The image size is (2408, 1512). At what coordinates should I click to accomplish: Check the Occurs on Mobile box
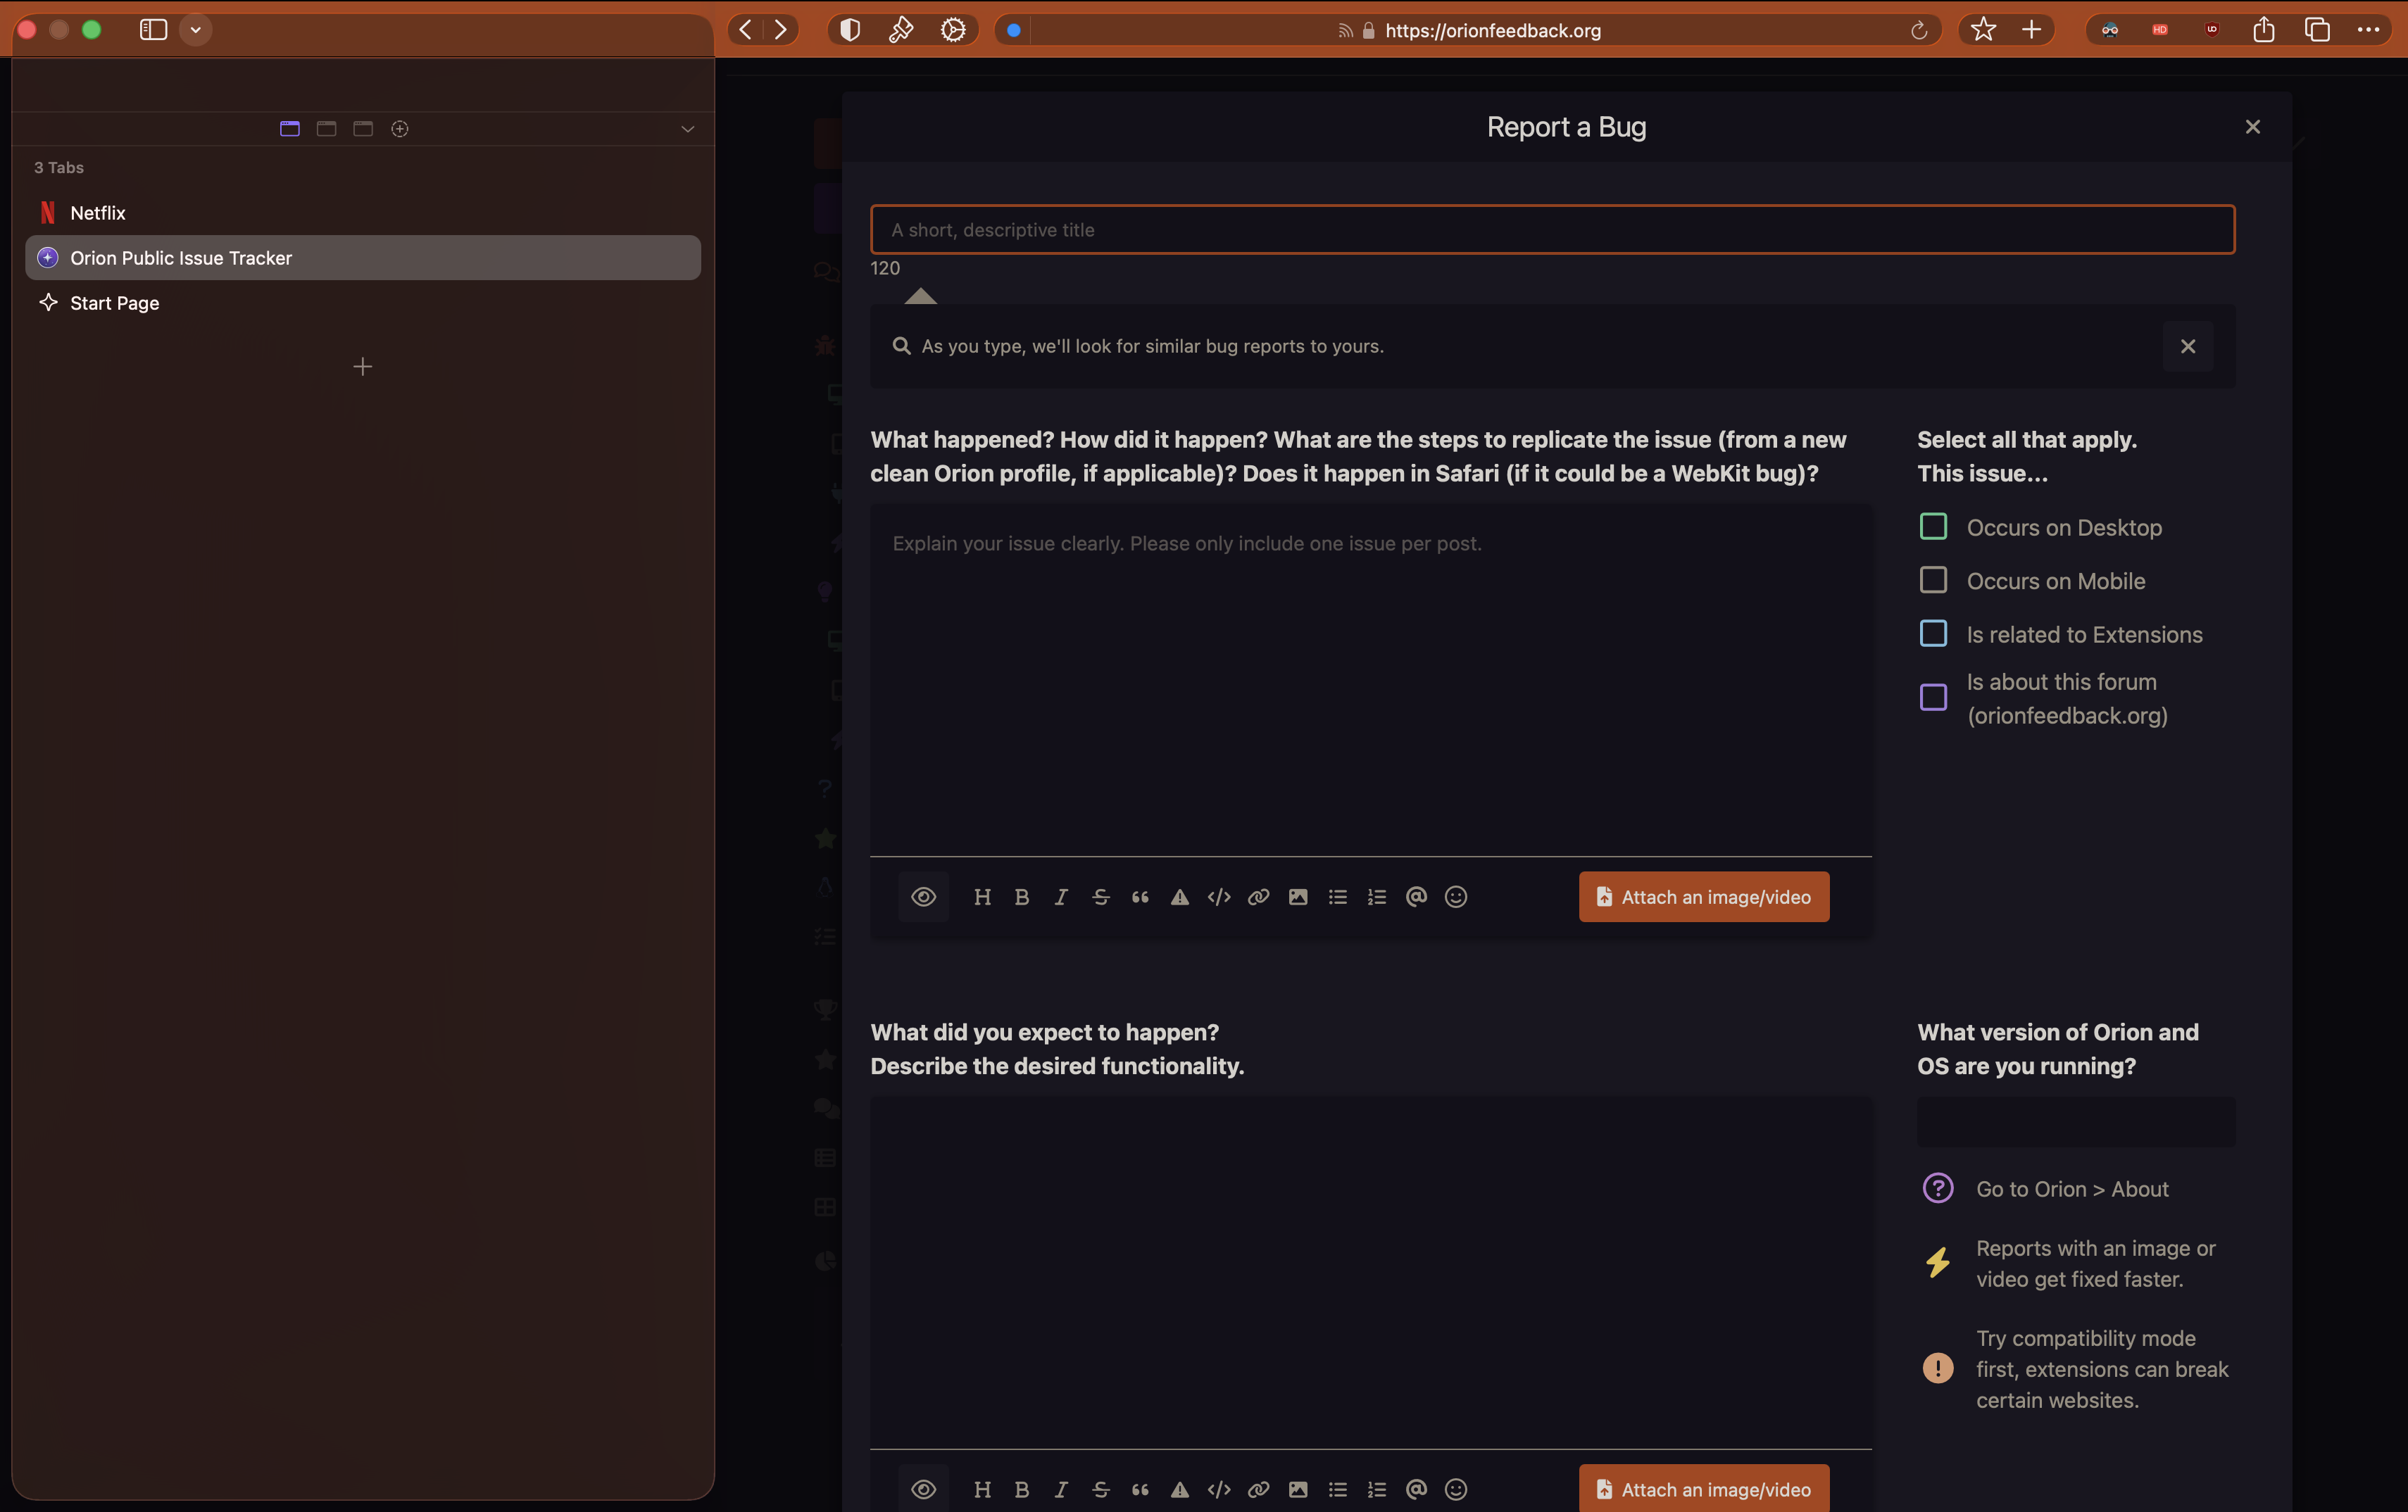pos(1933,580)
